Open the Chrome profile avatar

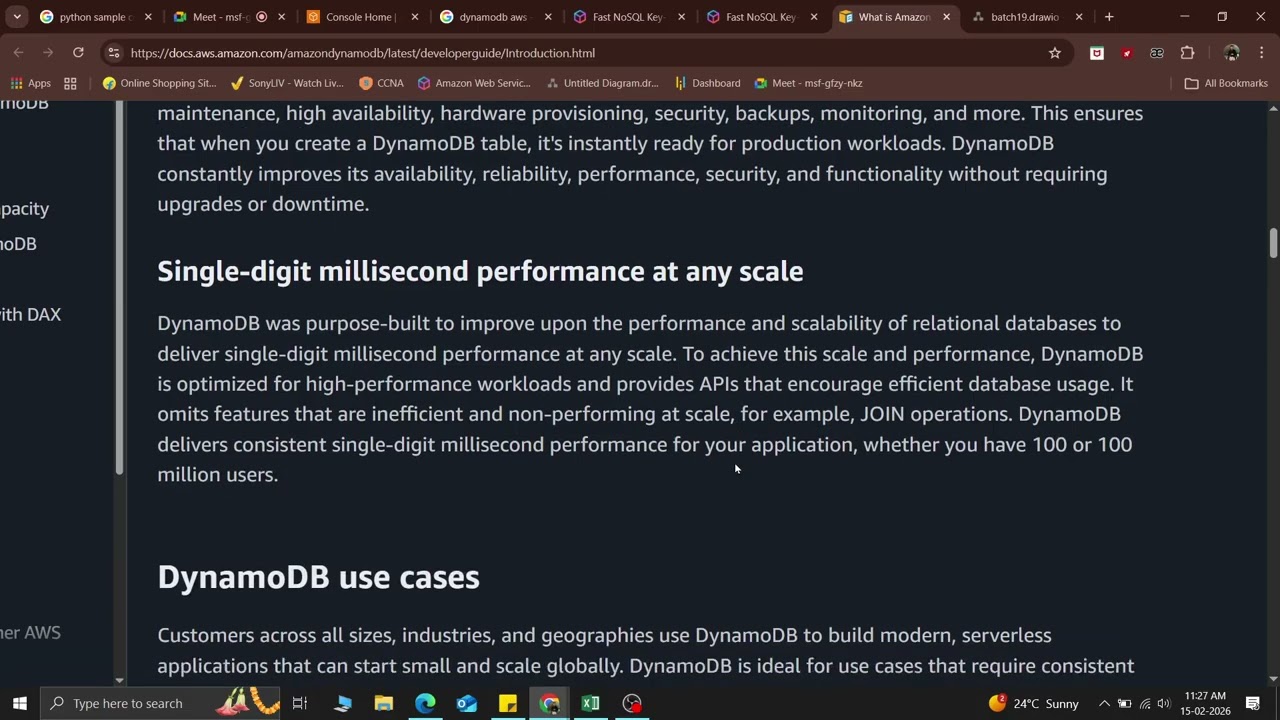(x=1232, y=53)
